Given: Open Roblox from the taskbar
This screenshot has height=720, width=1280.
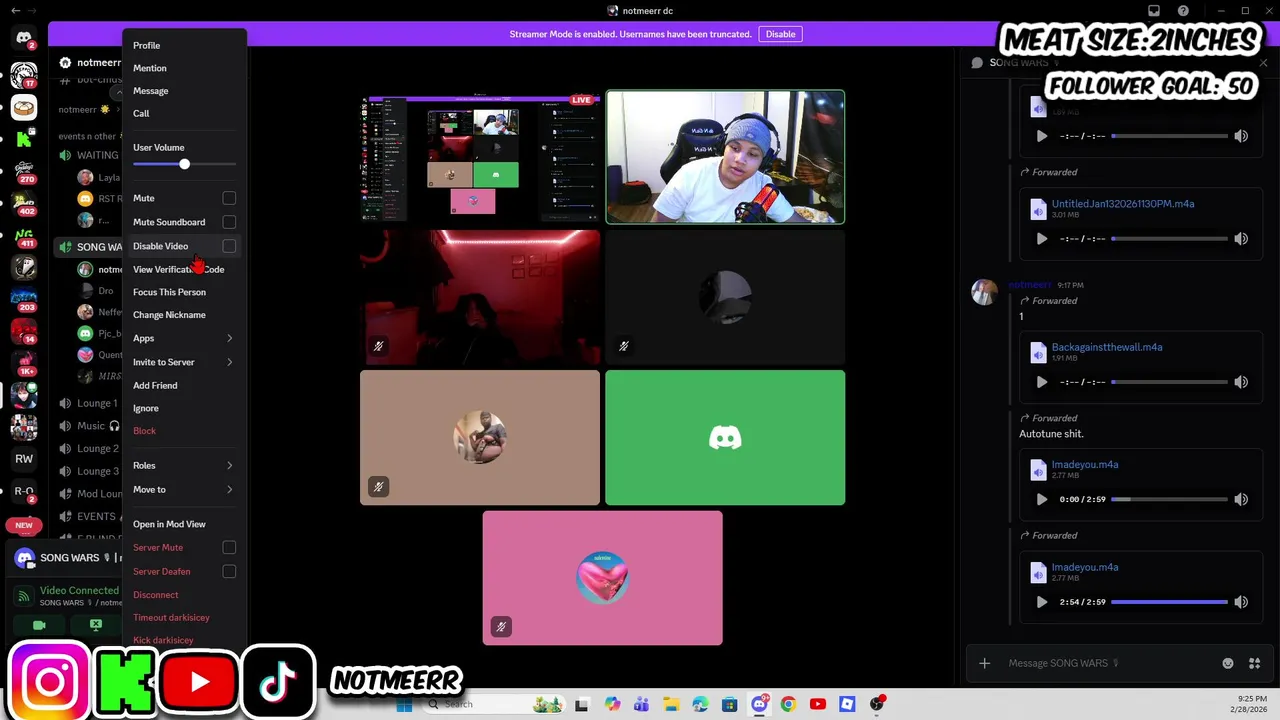Looking at the screenshot, I should tap(847, 704).
